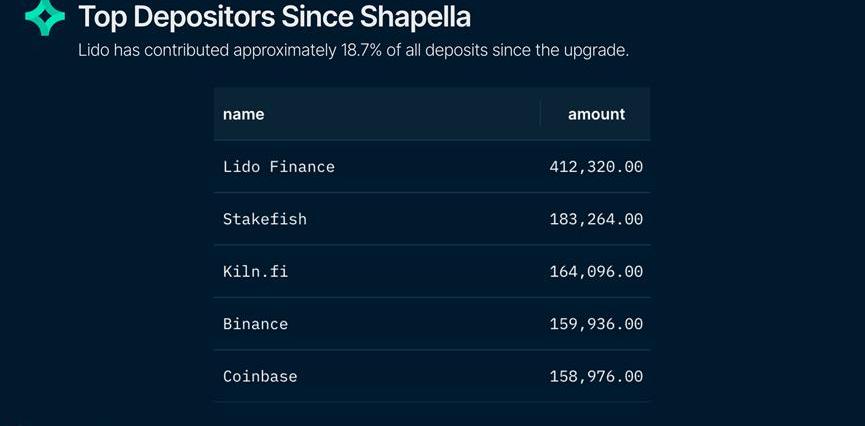Screen dimensions: 865x426
Task: Sort by the 'name' column header
Action: click(244, 114)
